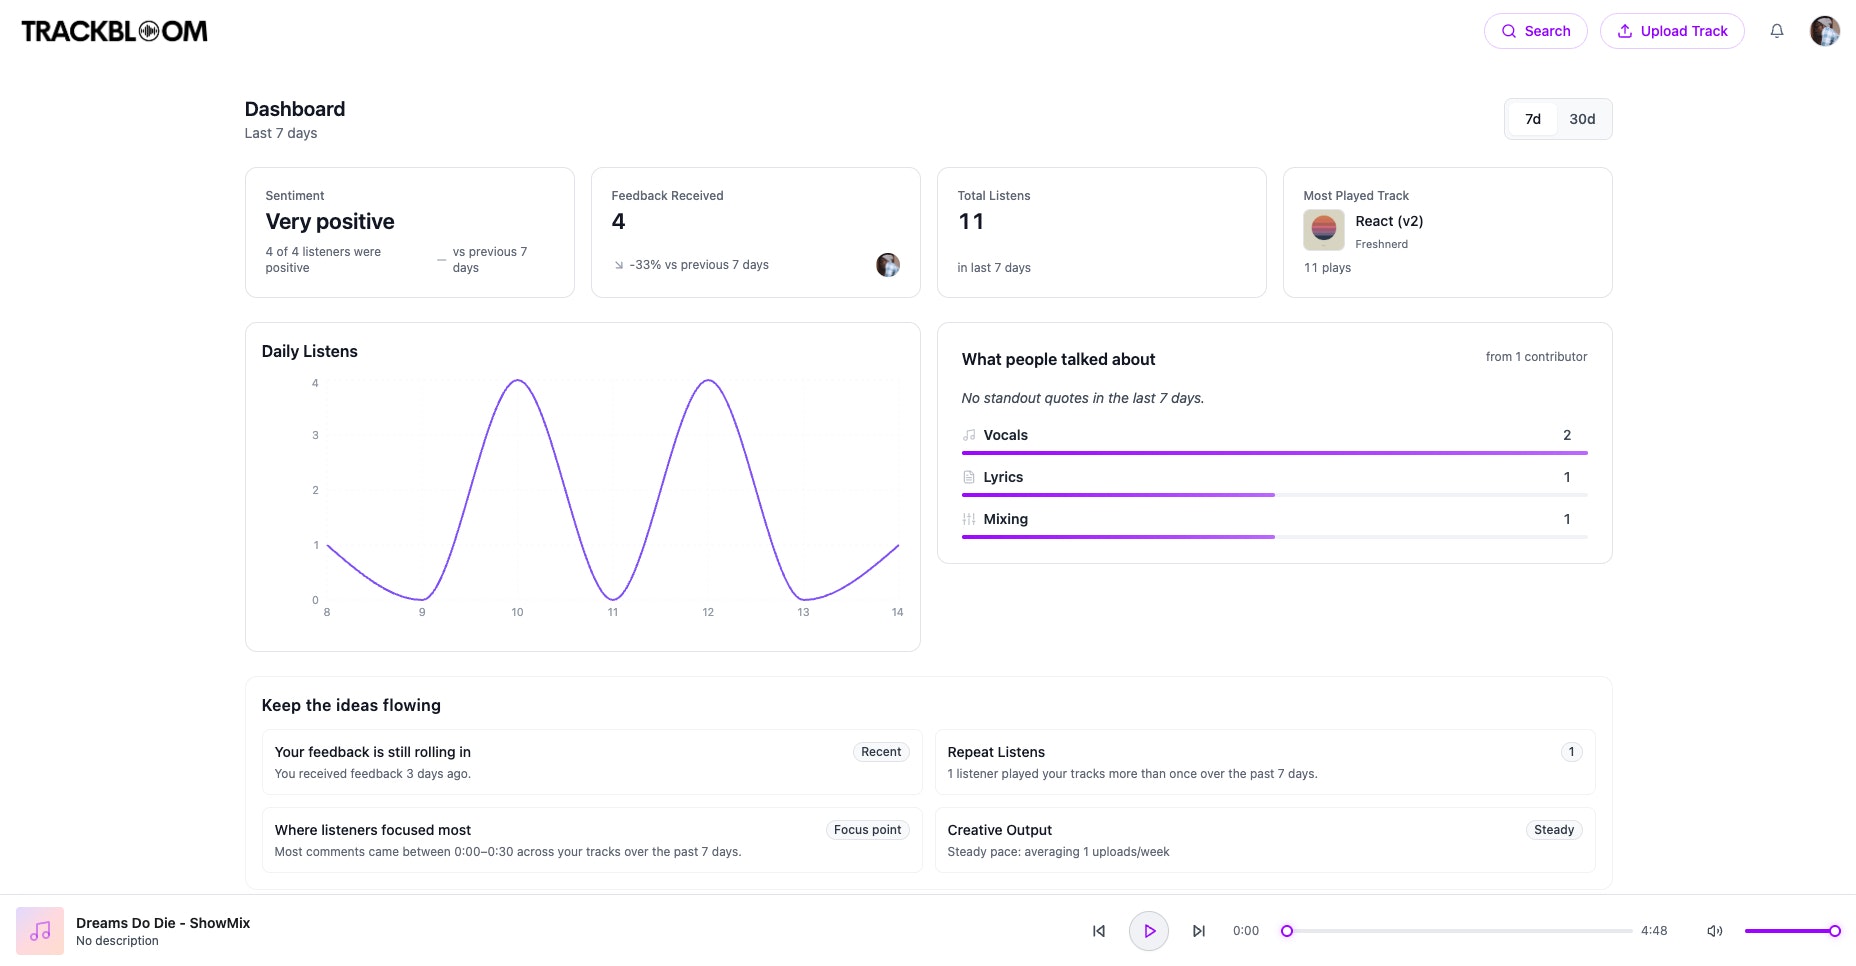Screen dimensions: 1856x966
Task: Click the '11 plays' text
Action: point(1327,268)
